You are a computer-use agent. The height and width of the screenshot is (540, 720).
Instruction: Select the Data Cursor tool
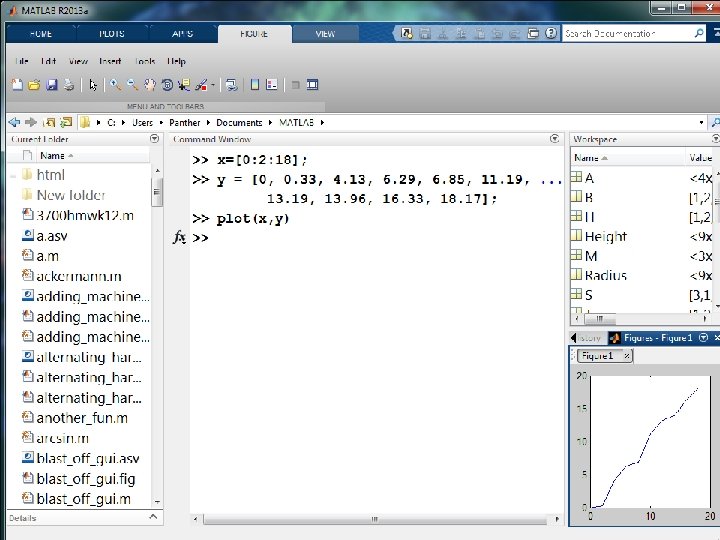click(x=184, y=85)
